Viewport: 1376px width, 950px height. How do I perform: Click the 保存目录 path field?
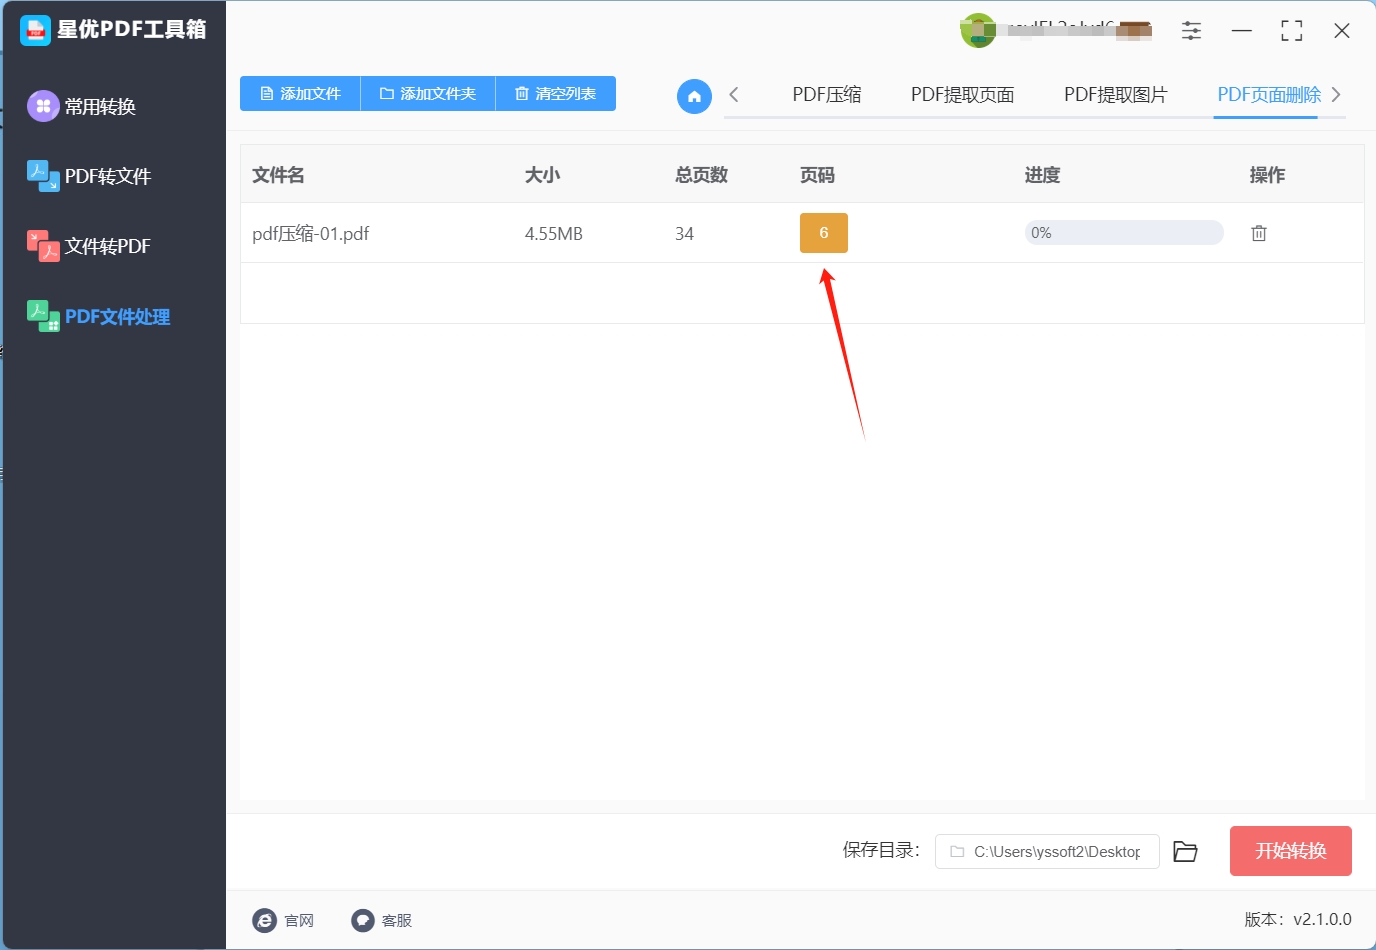pos(1047,851)
